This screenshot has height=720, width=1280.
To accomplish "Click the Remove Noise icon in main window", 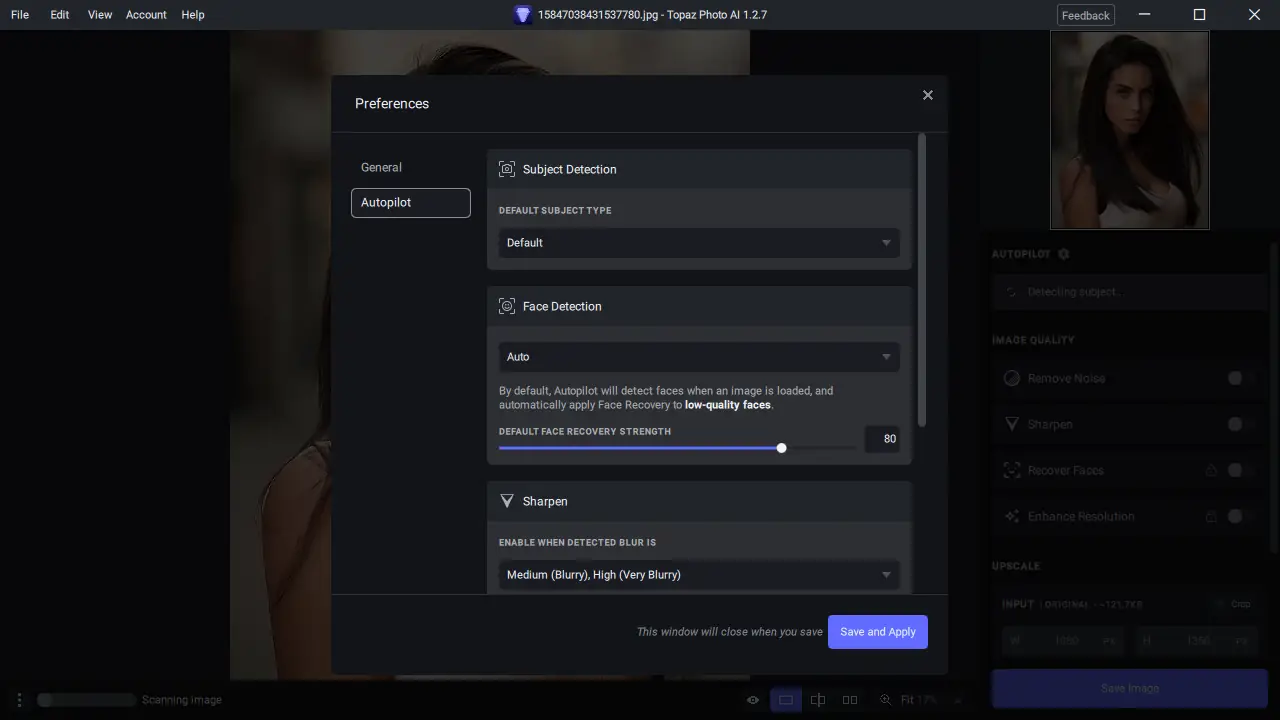I will pos(1011,378).
